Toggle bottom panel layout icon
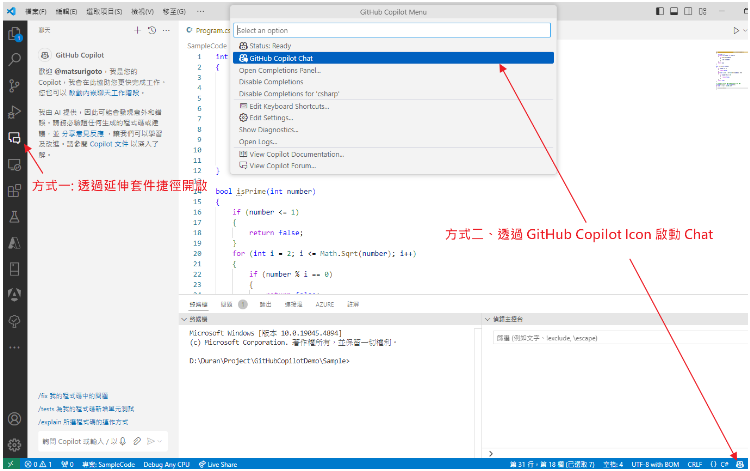Viewport: 750px width, 471px height. click(x=673, y=11)
